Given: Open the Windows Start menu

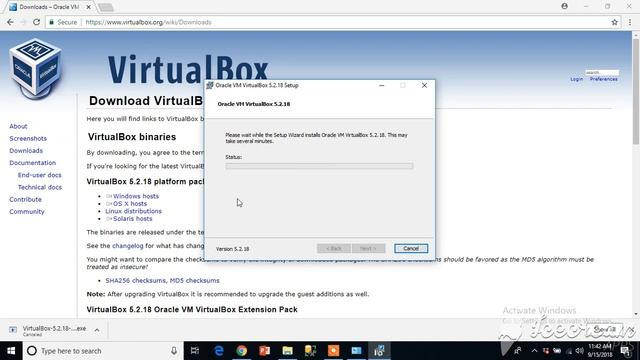Looking at the screenshot, I should click(x=11, y=351).
